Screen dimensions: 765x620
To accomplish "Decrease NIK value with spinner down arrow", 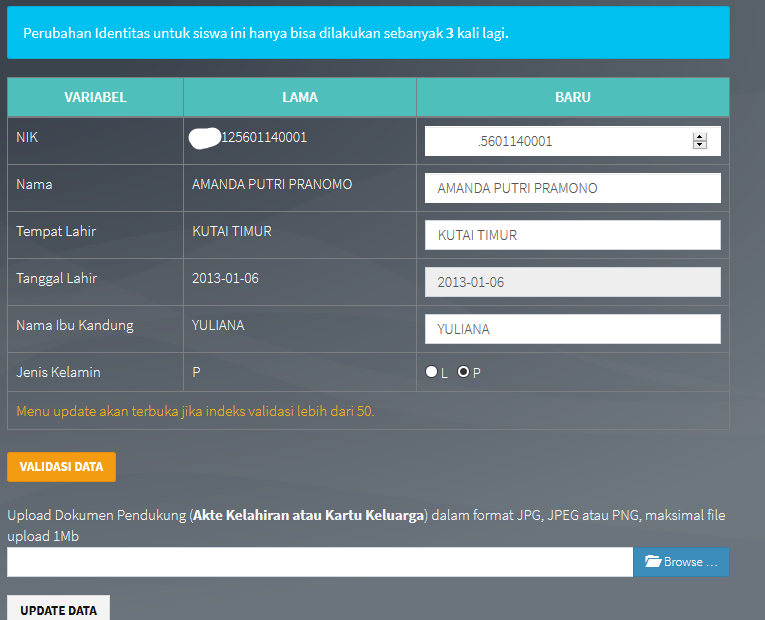I will click(x=700, y=145).
